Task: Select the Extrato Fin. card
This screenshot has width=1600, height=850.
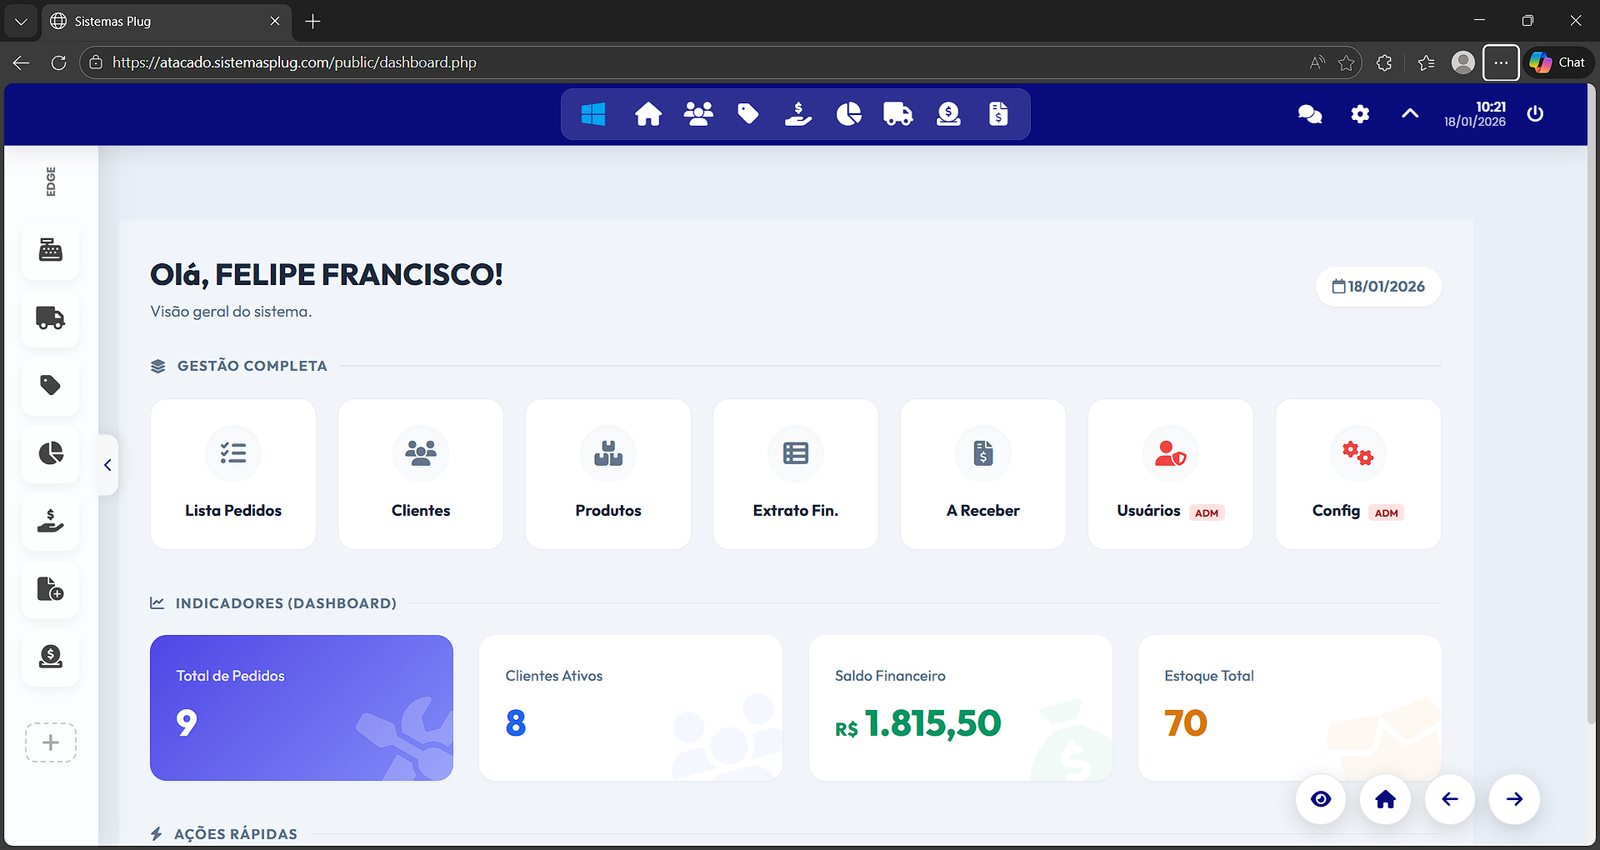Action: (x=795, y=474)
